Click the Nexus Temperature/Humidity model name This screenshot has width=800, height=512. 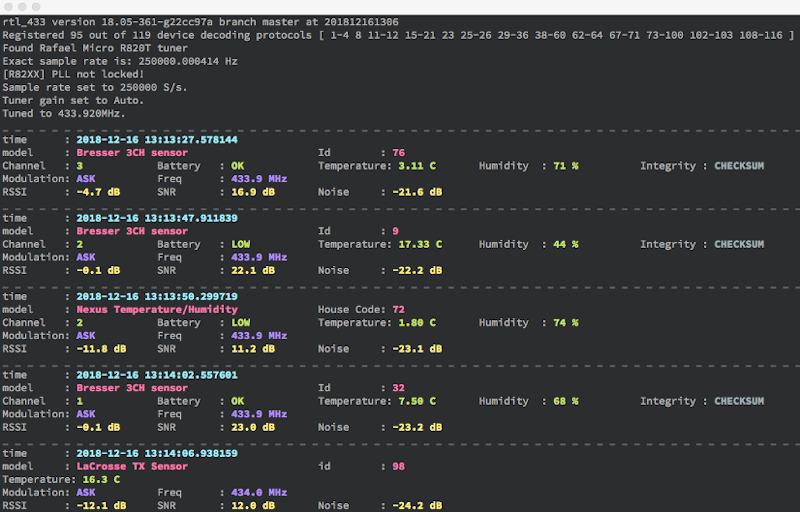[x=157, y=309]
